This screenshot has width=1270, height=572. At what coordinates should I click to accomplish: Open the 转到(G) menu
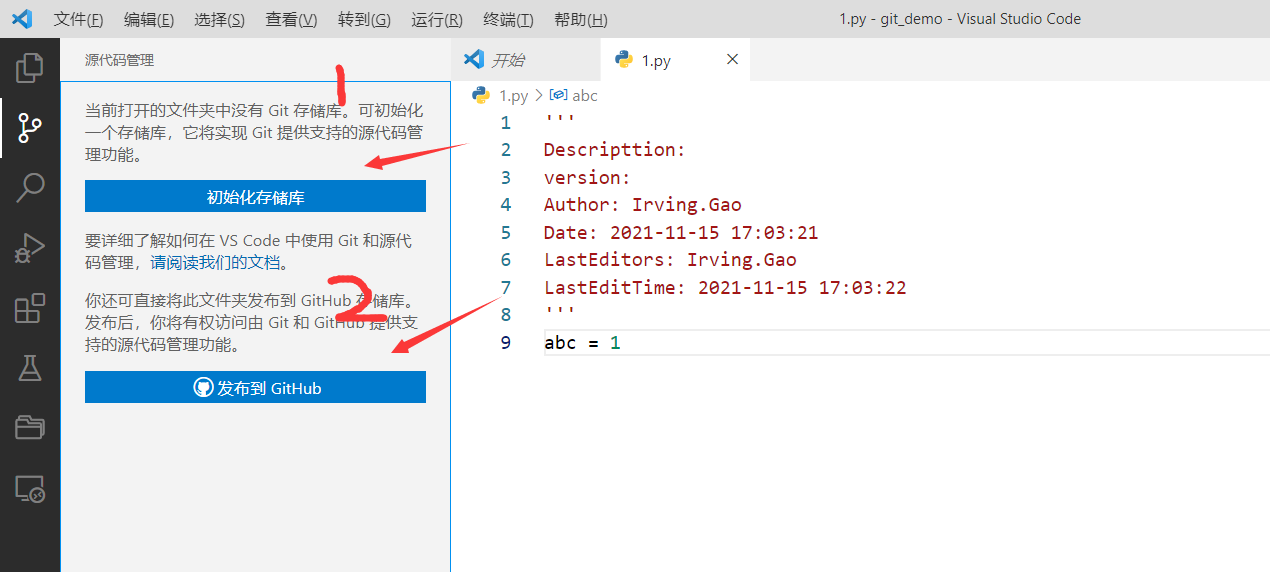(x=364, y=20)
